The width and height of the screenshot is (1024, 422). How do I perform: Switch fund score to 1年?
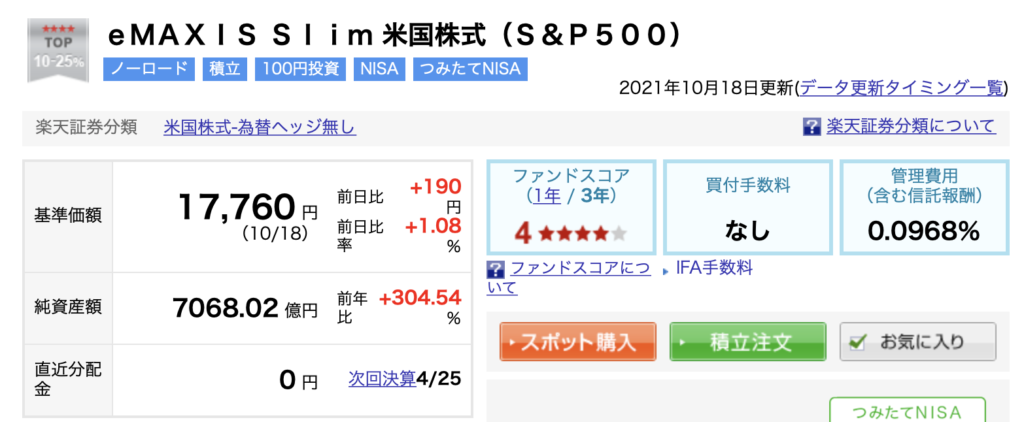pos(547,195)
